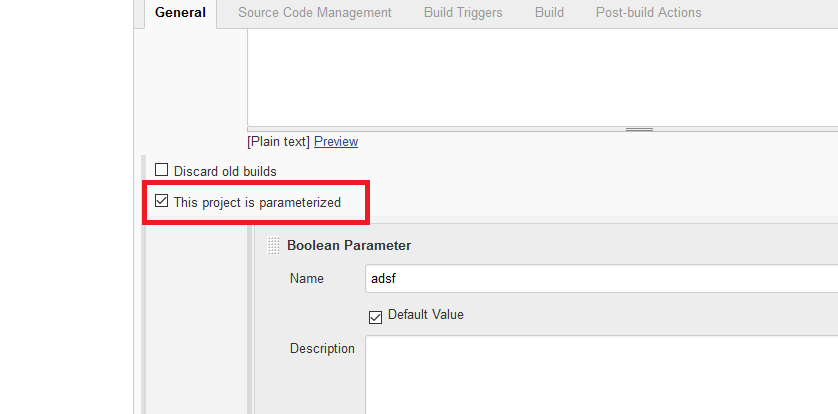Click the Discard old builds label text

[225, 171]
